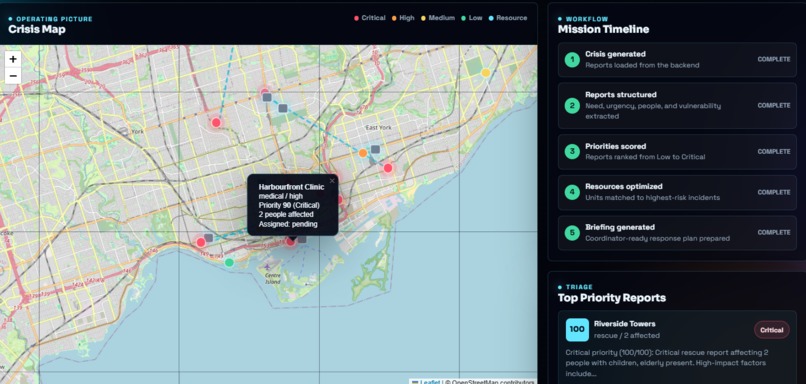Open the Reports structured timeline step
The height and width of the screenshot is (384, 806).
click(677, 105)
